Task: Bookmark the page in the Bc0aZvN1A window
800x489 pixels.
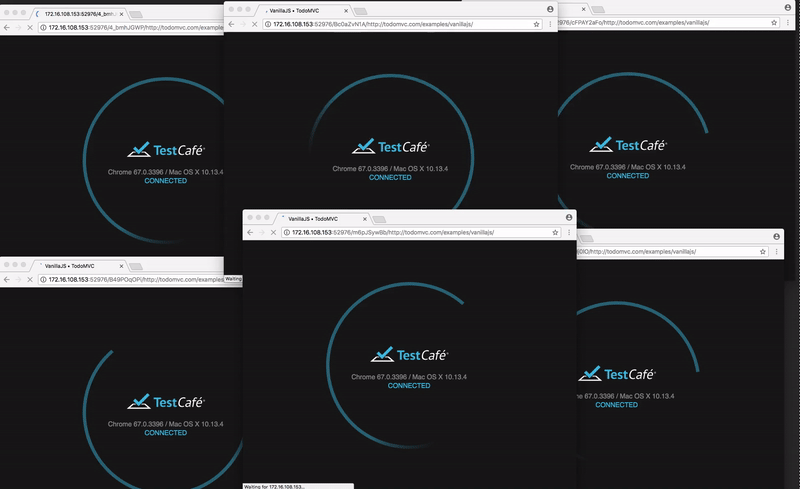Action: pos(536,24)
